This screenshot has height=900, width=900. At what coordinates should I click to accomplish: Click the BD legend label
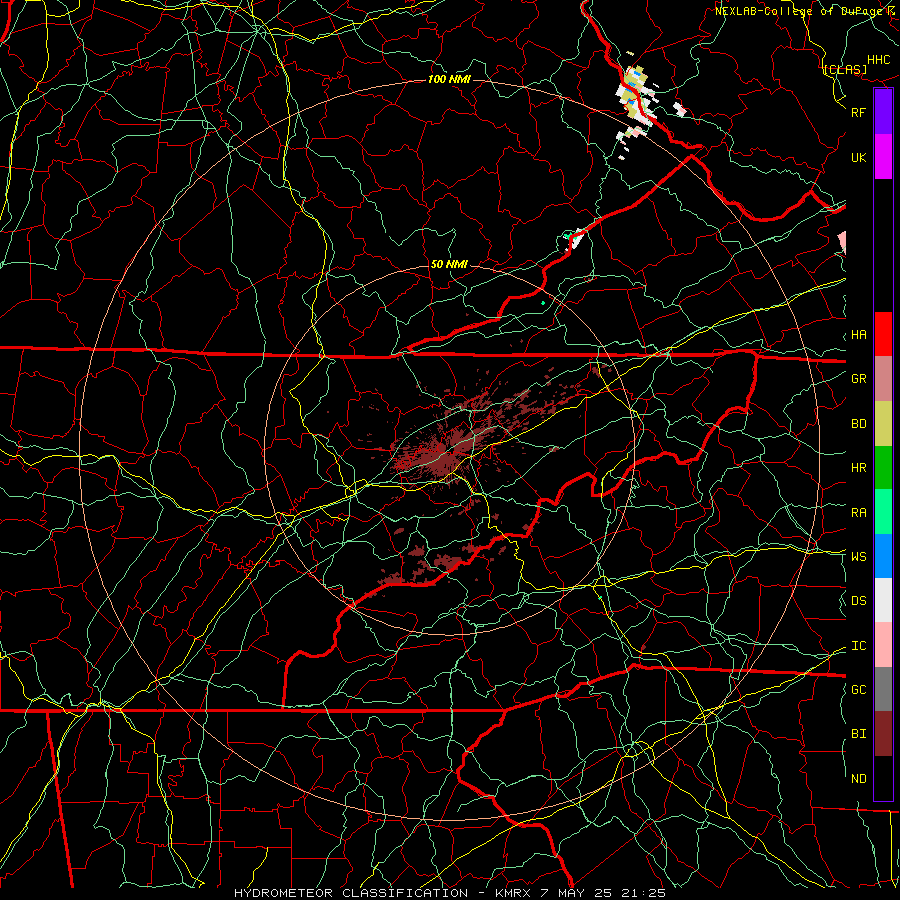(858, 424)
